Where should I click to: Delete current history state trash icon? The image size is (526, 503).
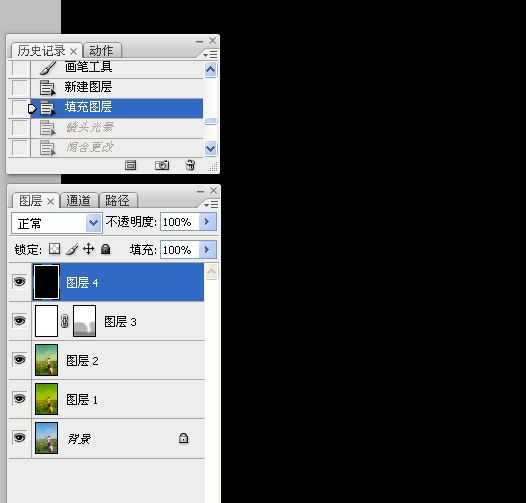pos(190,165)
